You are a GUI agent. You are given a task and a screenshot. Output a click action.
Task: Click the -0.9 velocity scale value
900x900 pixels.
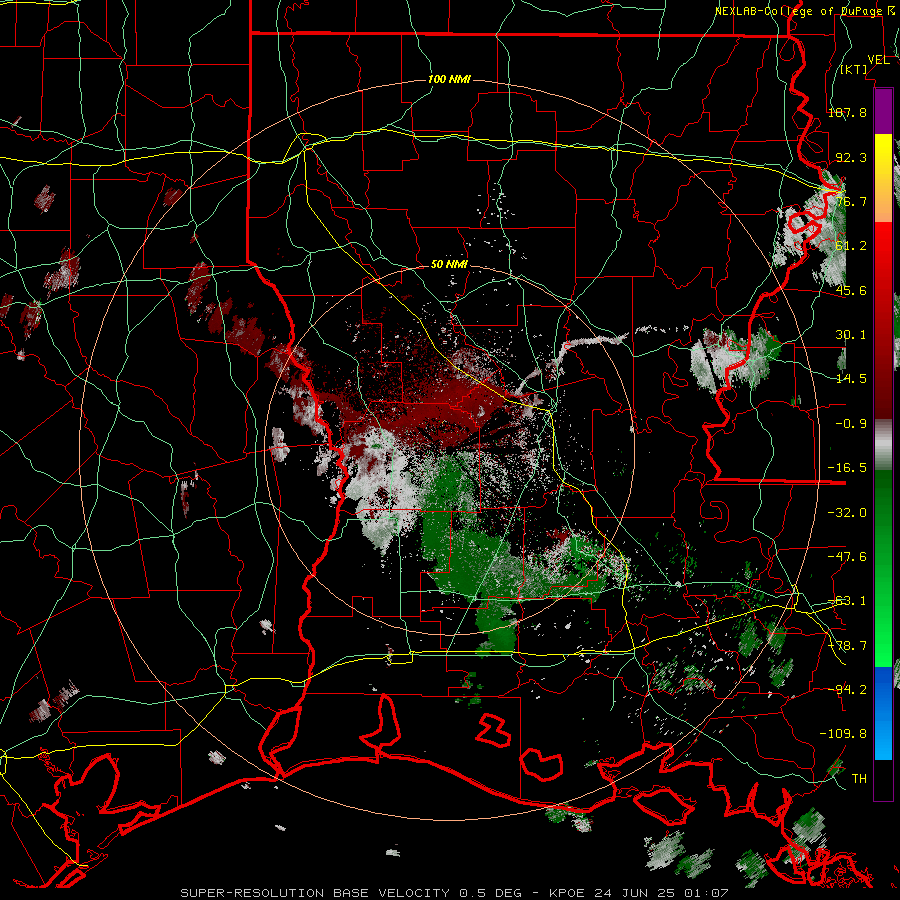[851, 424]
